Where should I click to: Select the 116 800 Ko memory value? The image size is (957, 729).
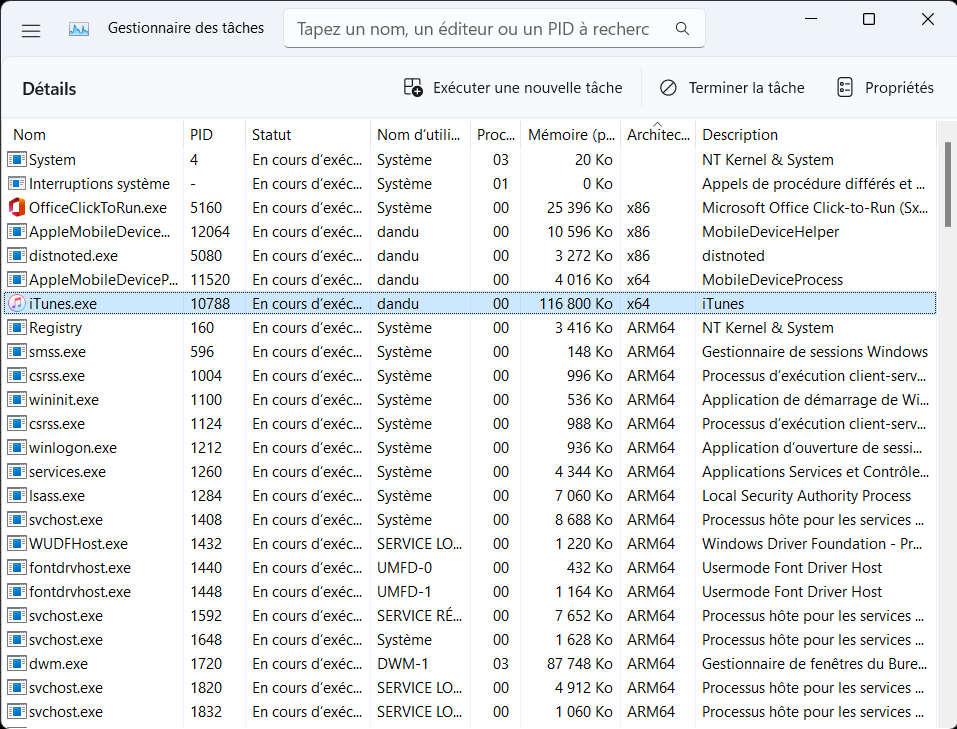[576, 303]
